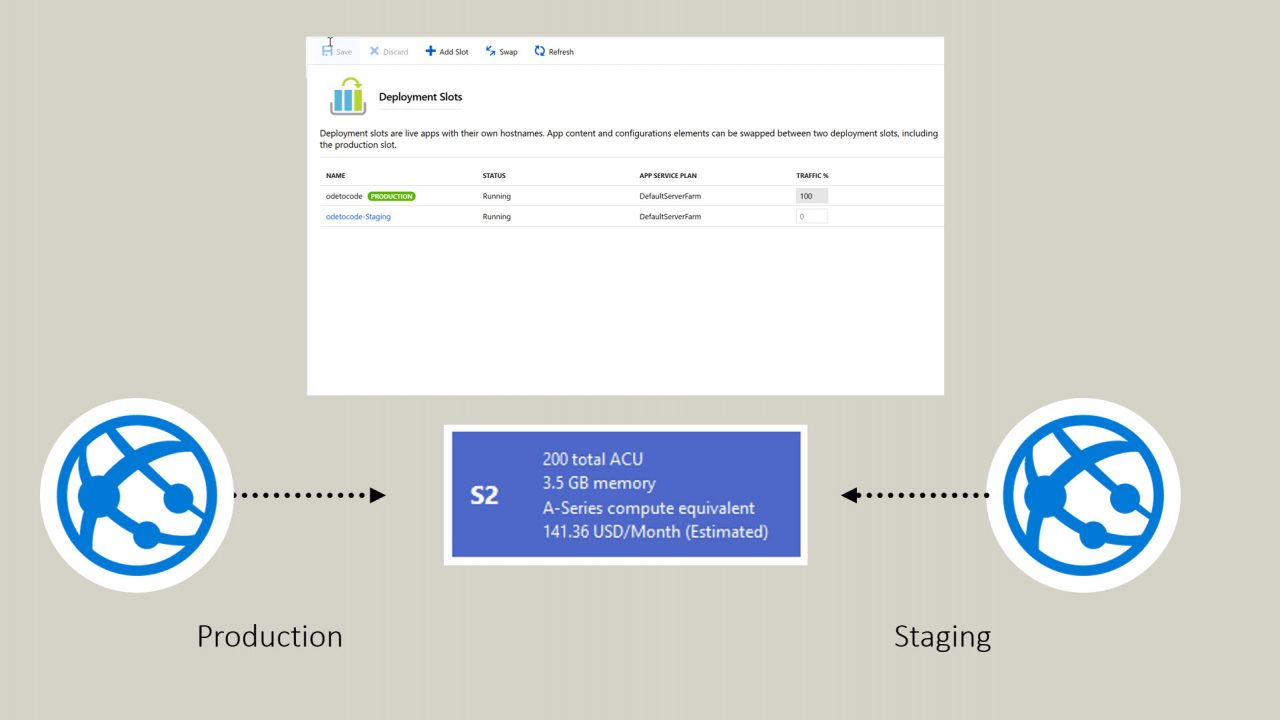Image resolution: width=1280 pixels, height=720 pixels.
Task: Click the web app icon above Staging
Action: 1083,495
